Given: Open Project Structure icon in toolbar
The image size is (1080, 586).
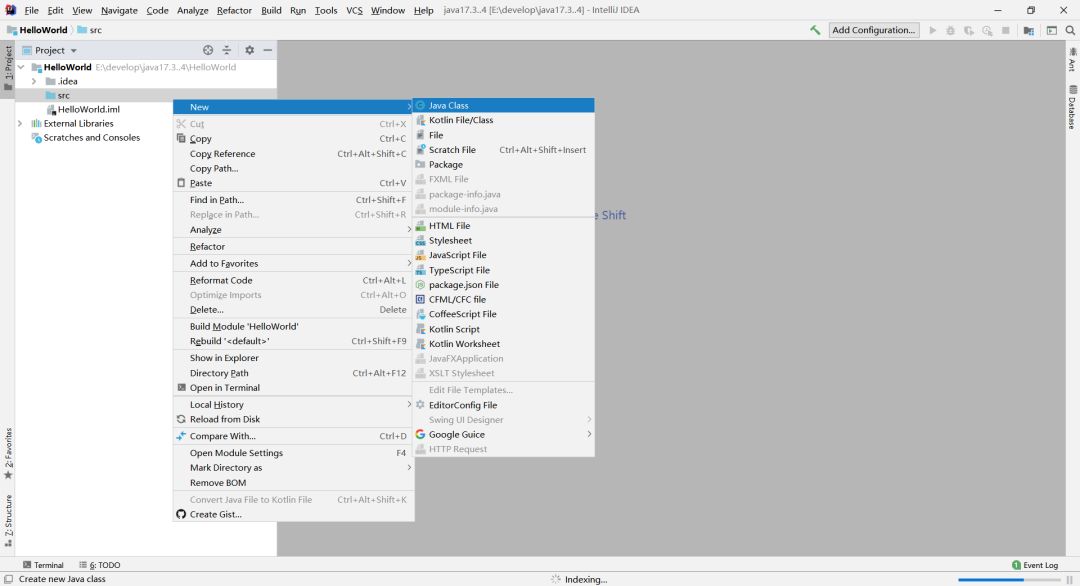Looking at the screenshot, I should (x=1028, y=30).
